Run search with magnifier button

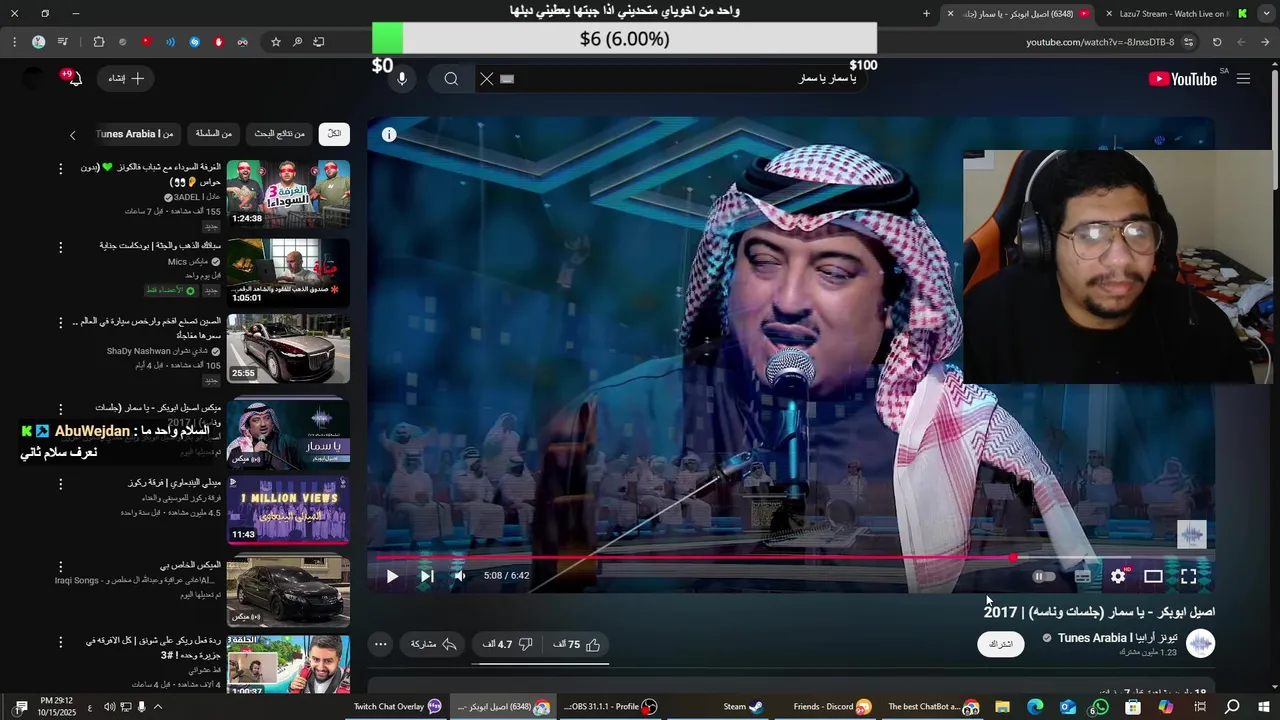451,79
